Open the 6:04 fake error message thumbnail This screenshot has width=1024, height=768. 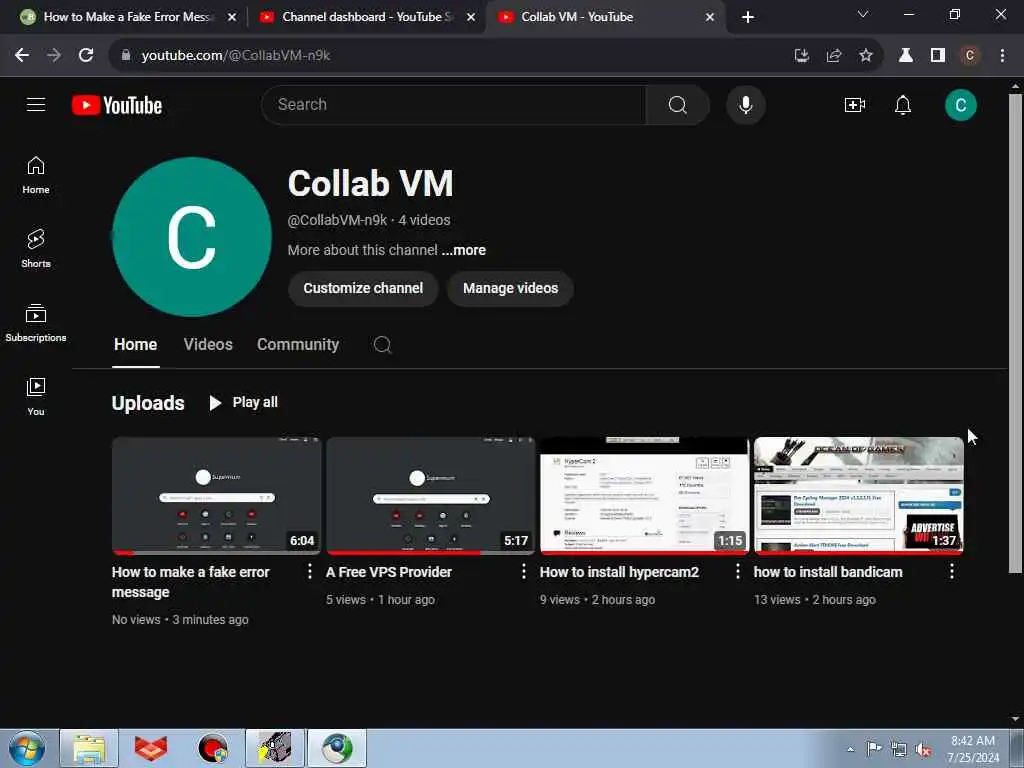[x=216, y=496]
